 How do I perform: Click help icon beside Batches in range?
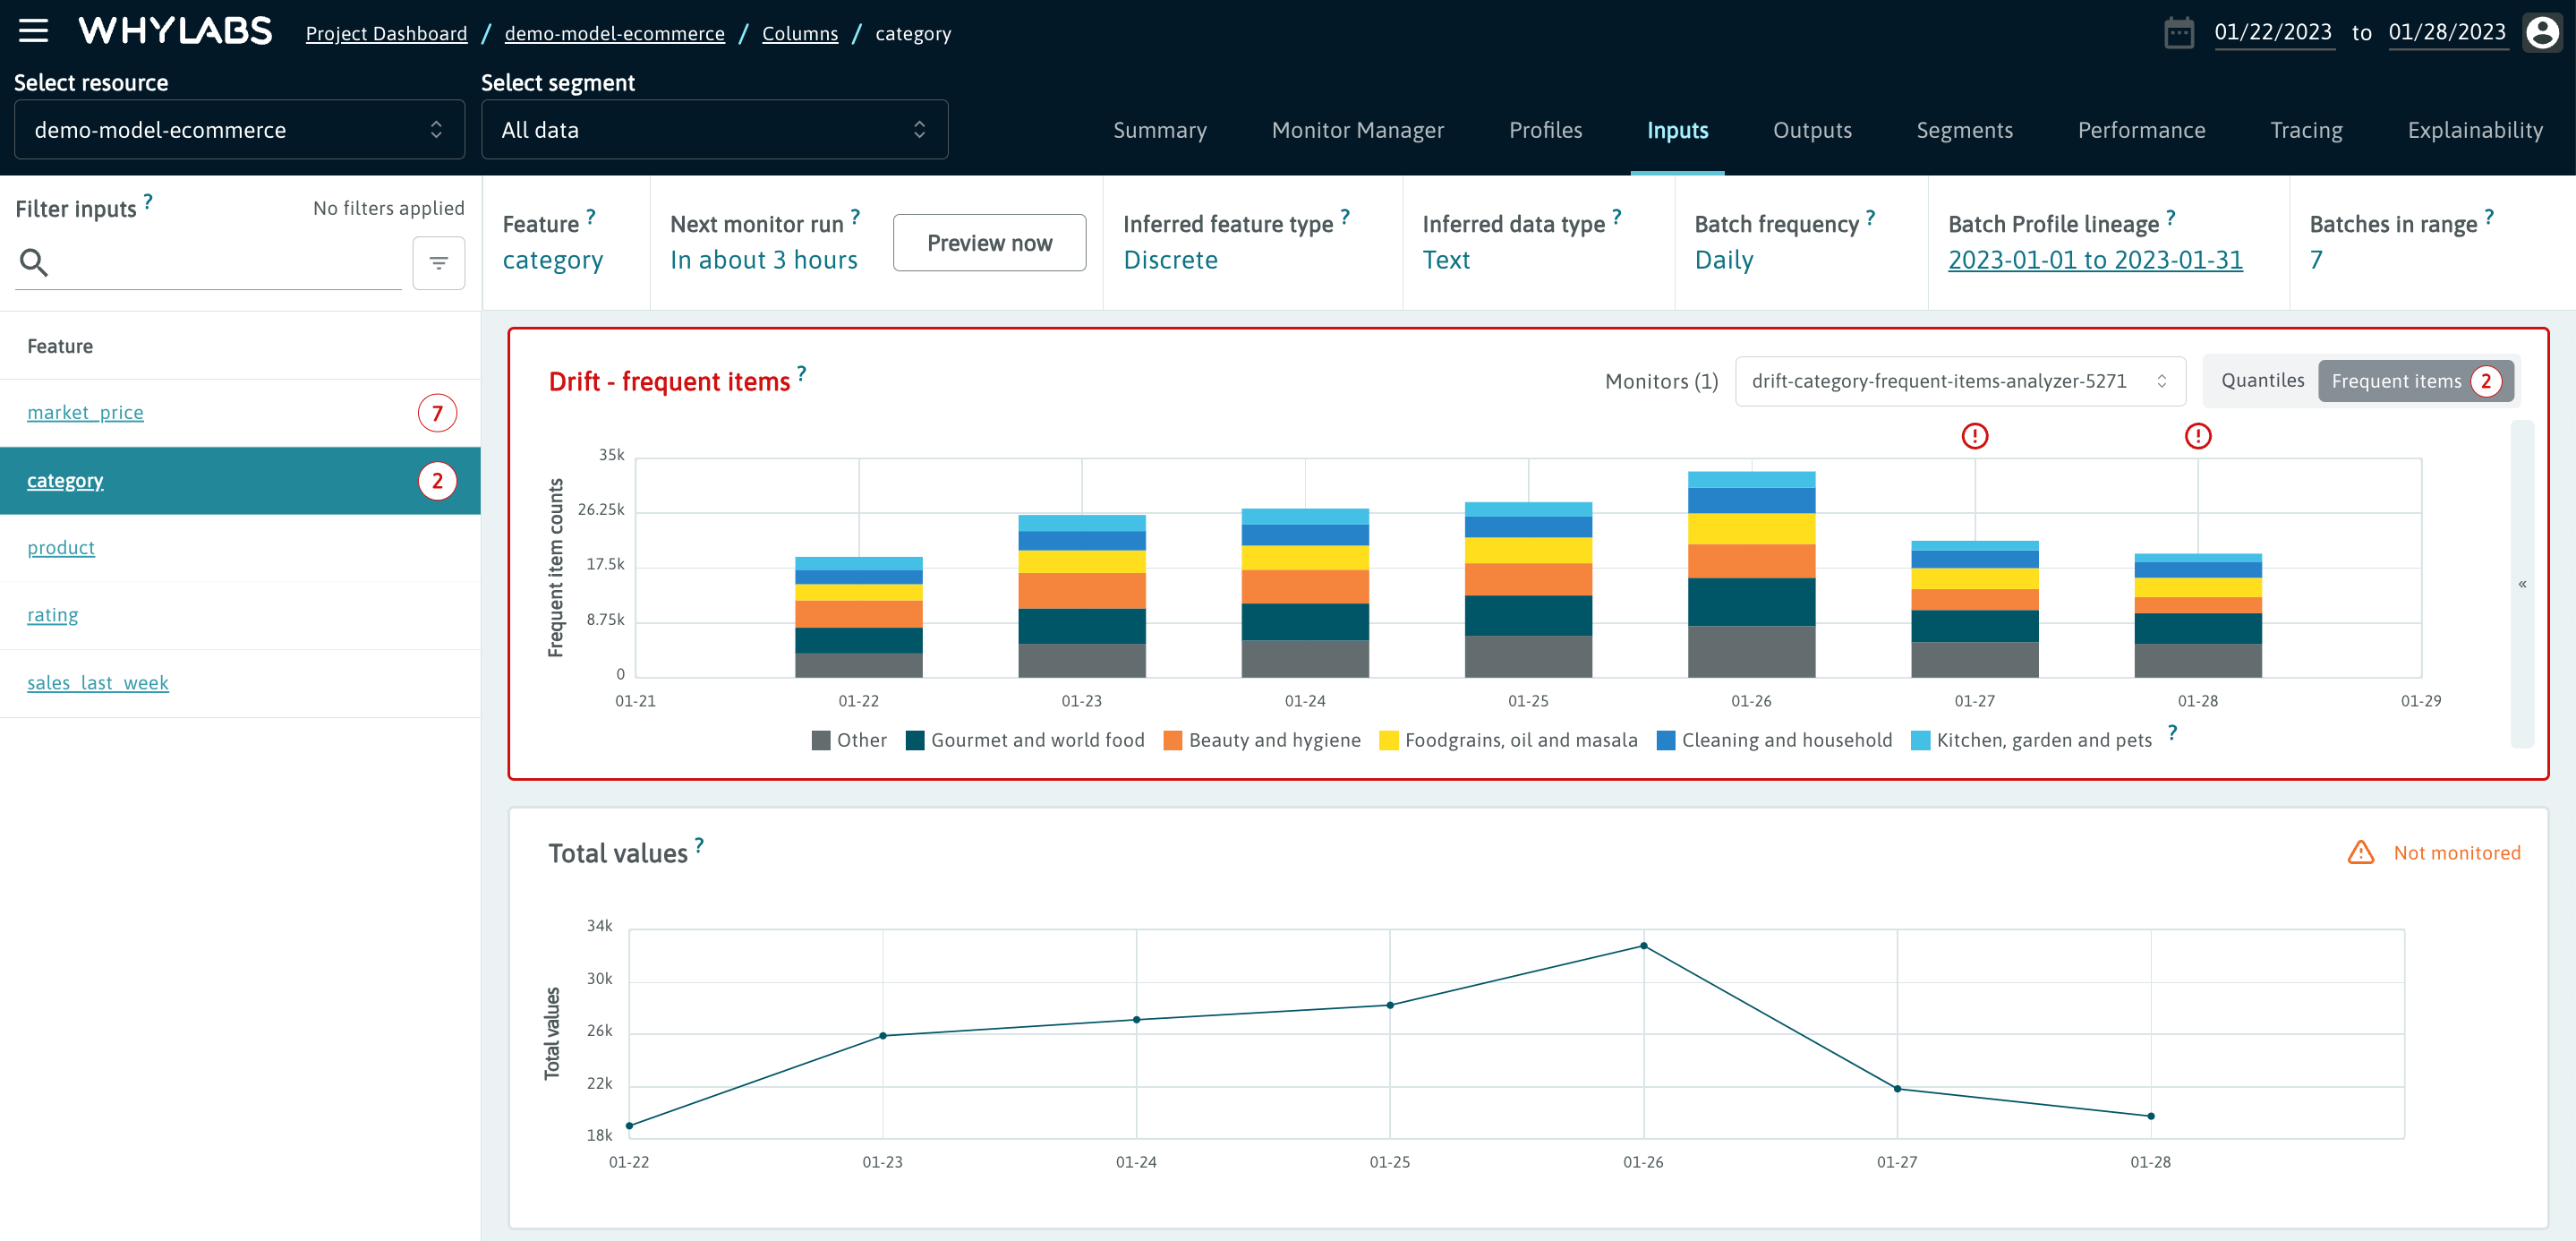2489,217
